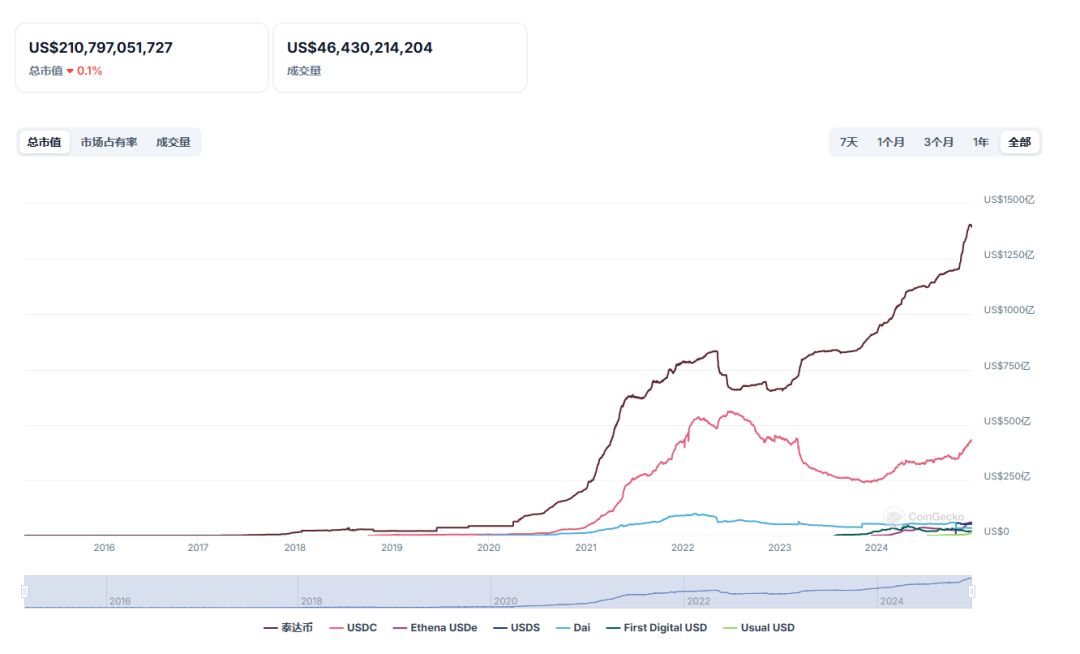Click the 全部 range button
The width and height of the screenshot is (1080, 654).
point(1019,142)
